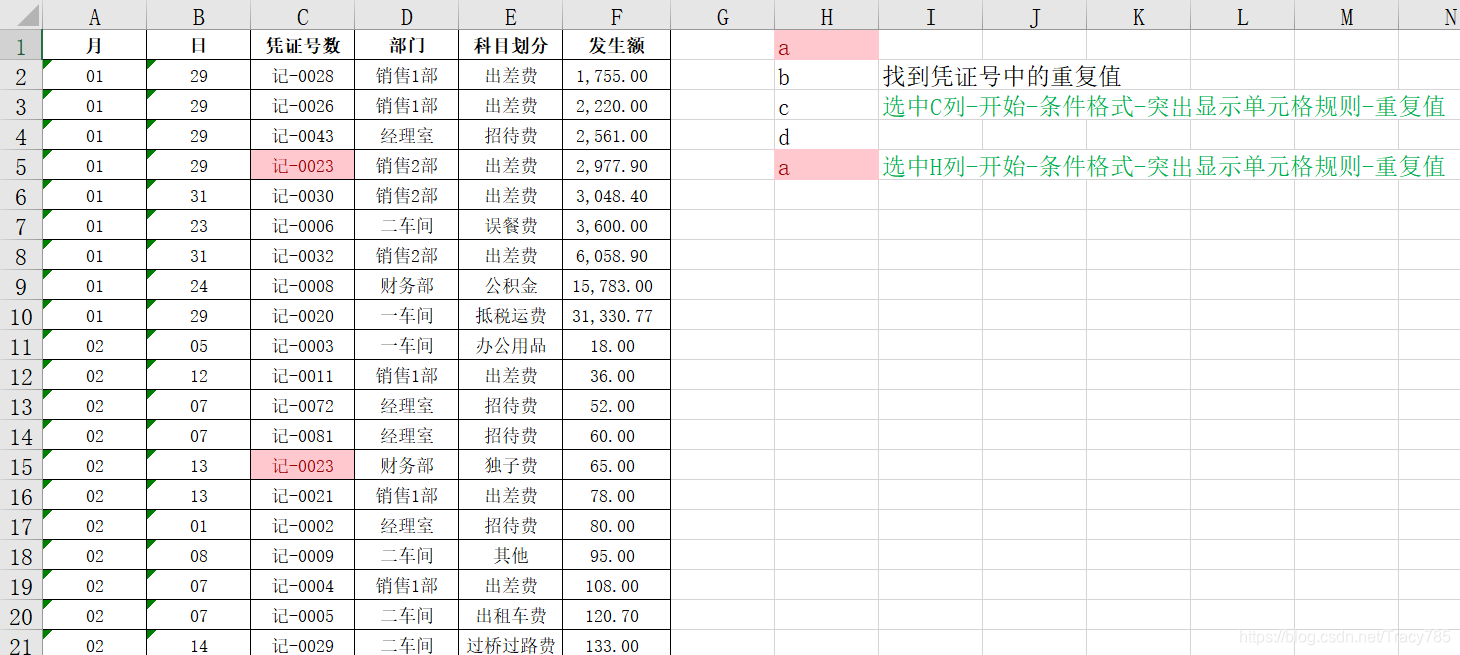Viewport: 1460px width, 655px height.
Task: Click the highlighted 记-0023 cell in row 15
Action: point(302,465)
